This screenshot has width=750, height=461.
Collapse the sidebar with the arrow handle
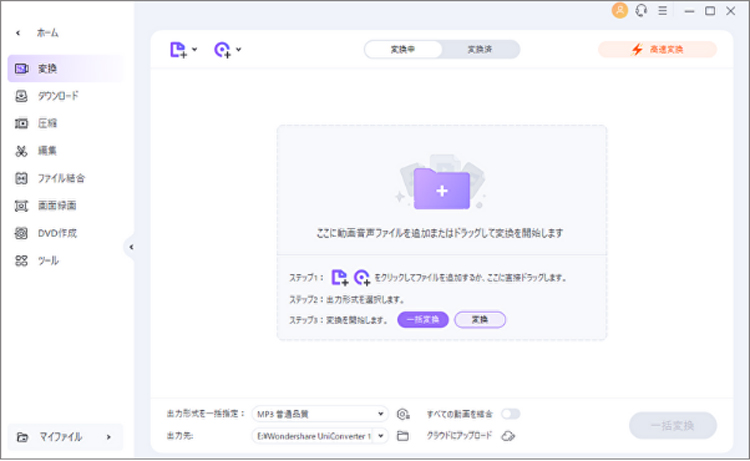(x=130, y=247)
